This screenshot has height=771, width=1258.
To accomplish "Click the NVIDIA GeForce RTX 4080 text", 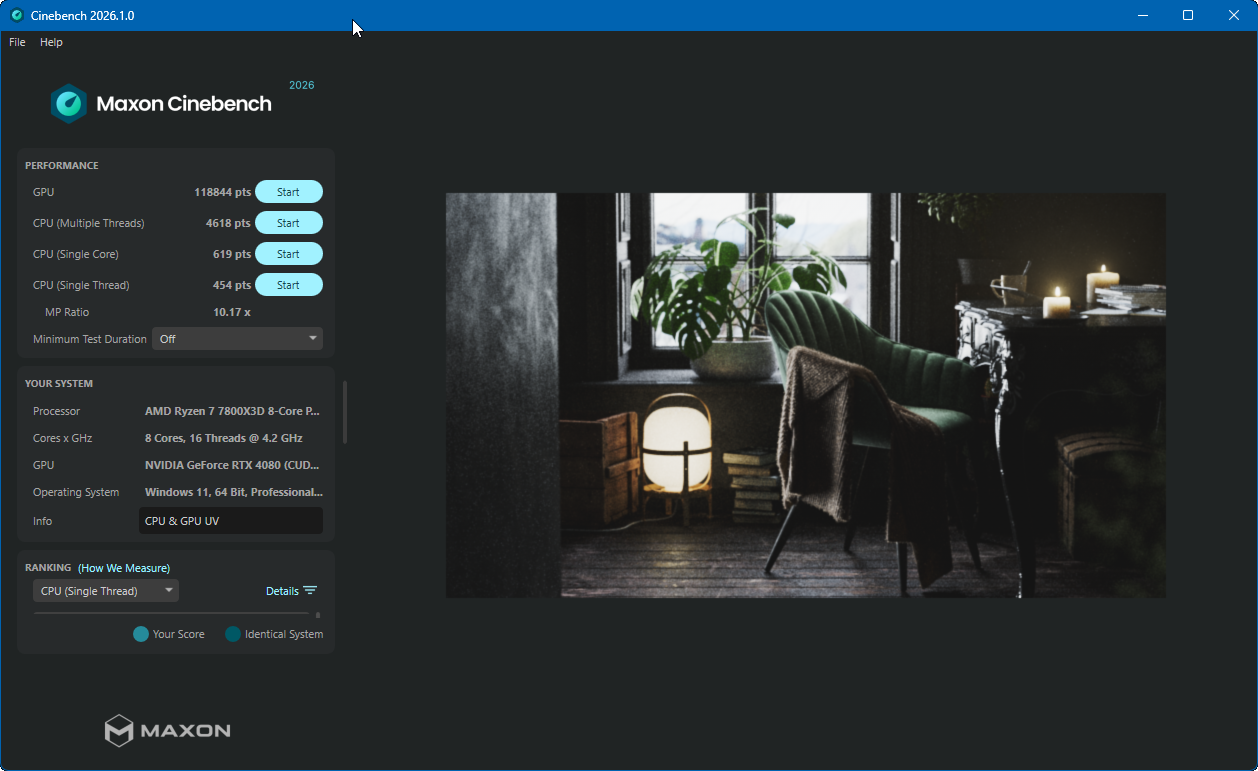I will coord(233,465).
